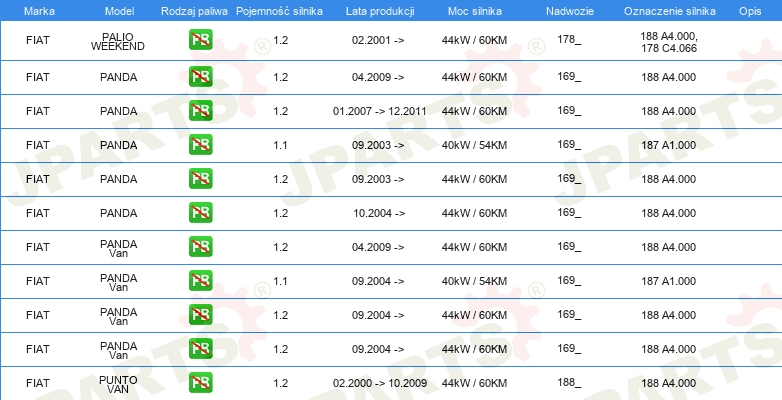Viewport: 782px width, 400px height.
Task: Click the Pojemność silnika column header
Action: tap(279, 11)
